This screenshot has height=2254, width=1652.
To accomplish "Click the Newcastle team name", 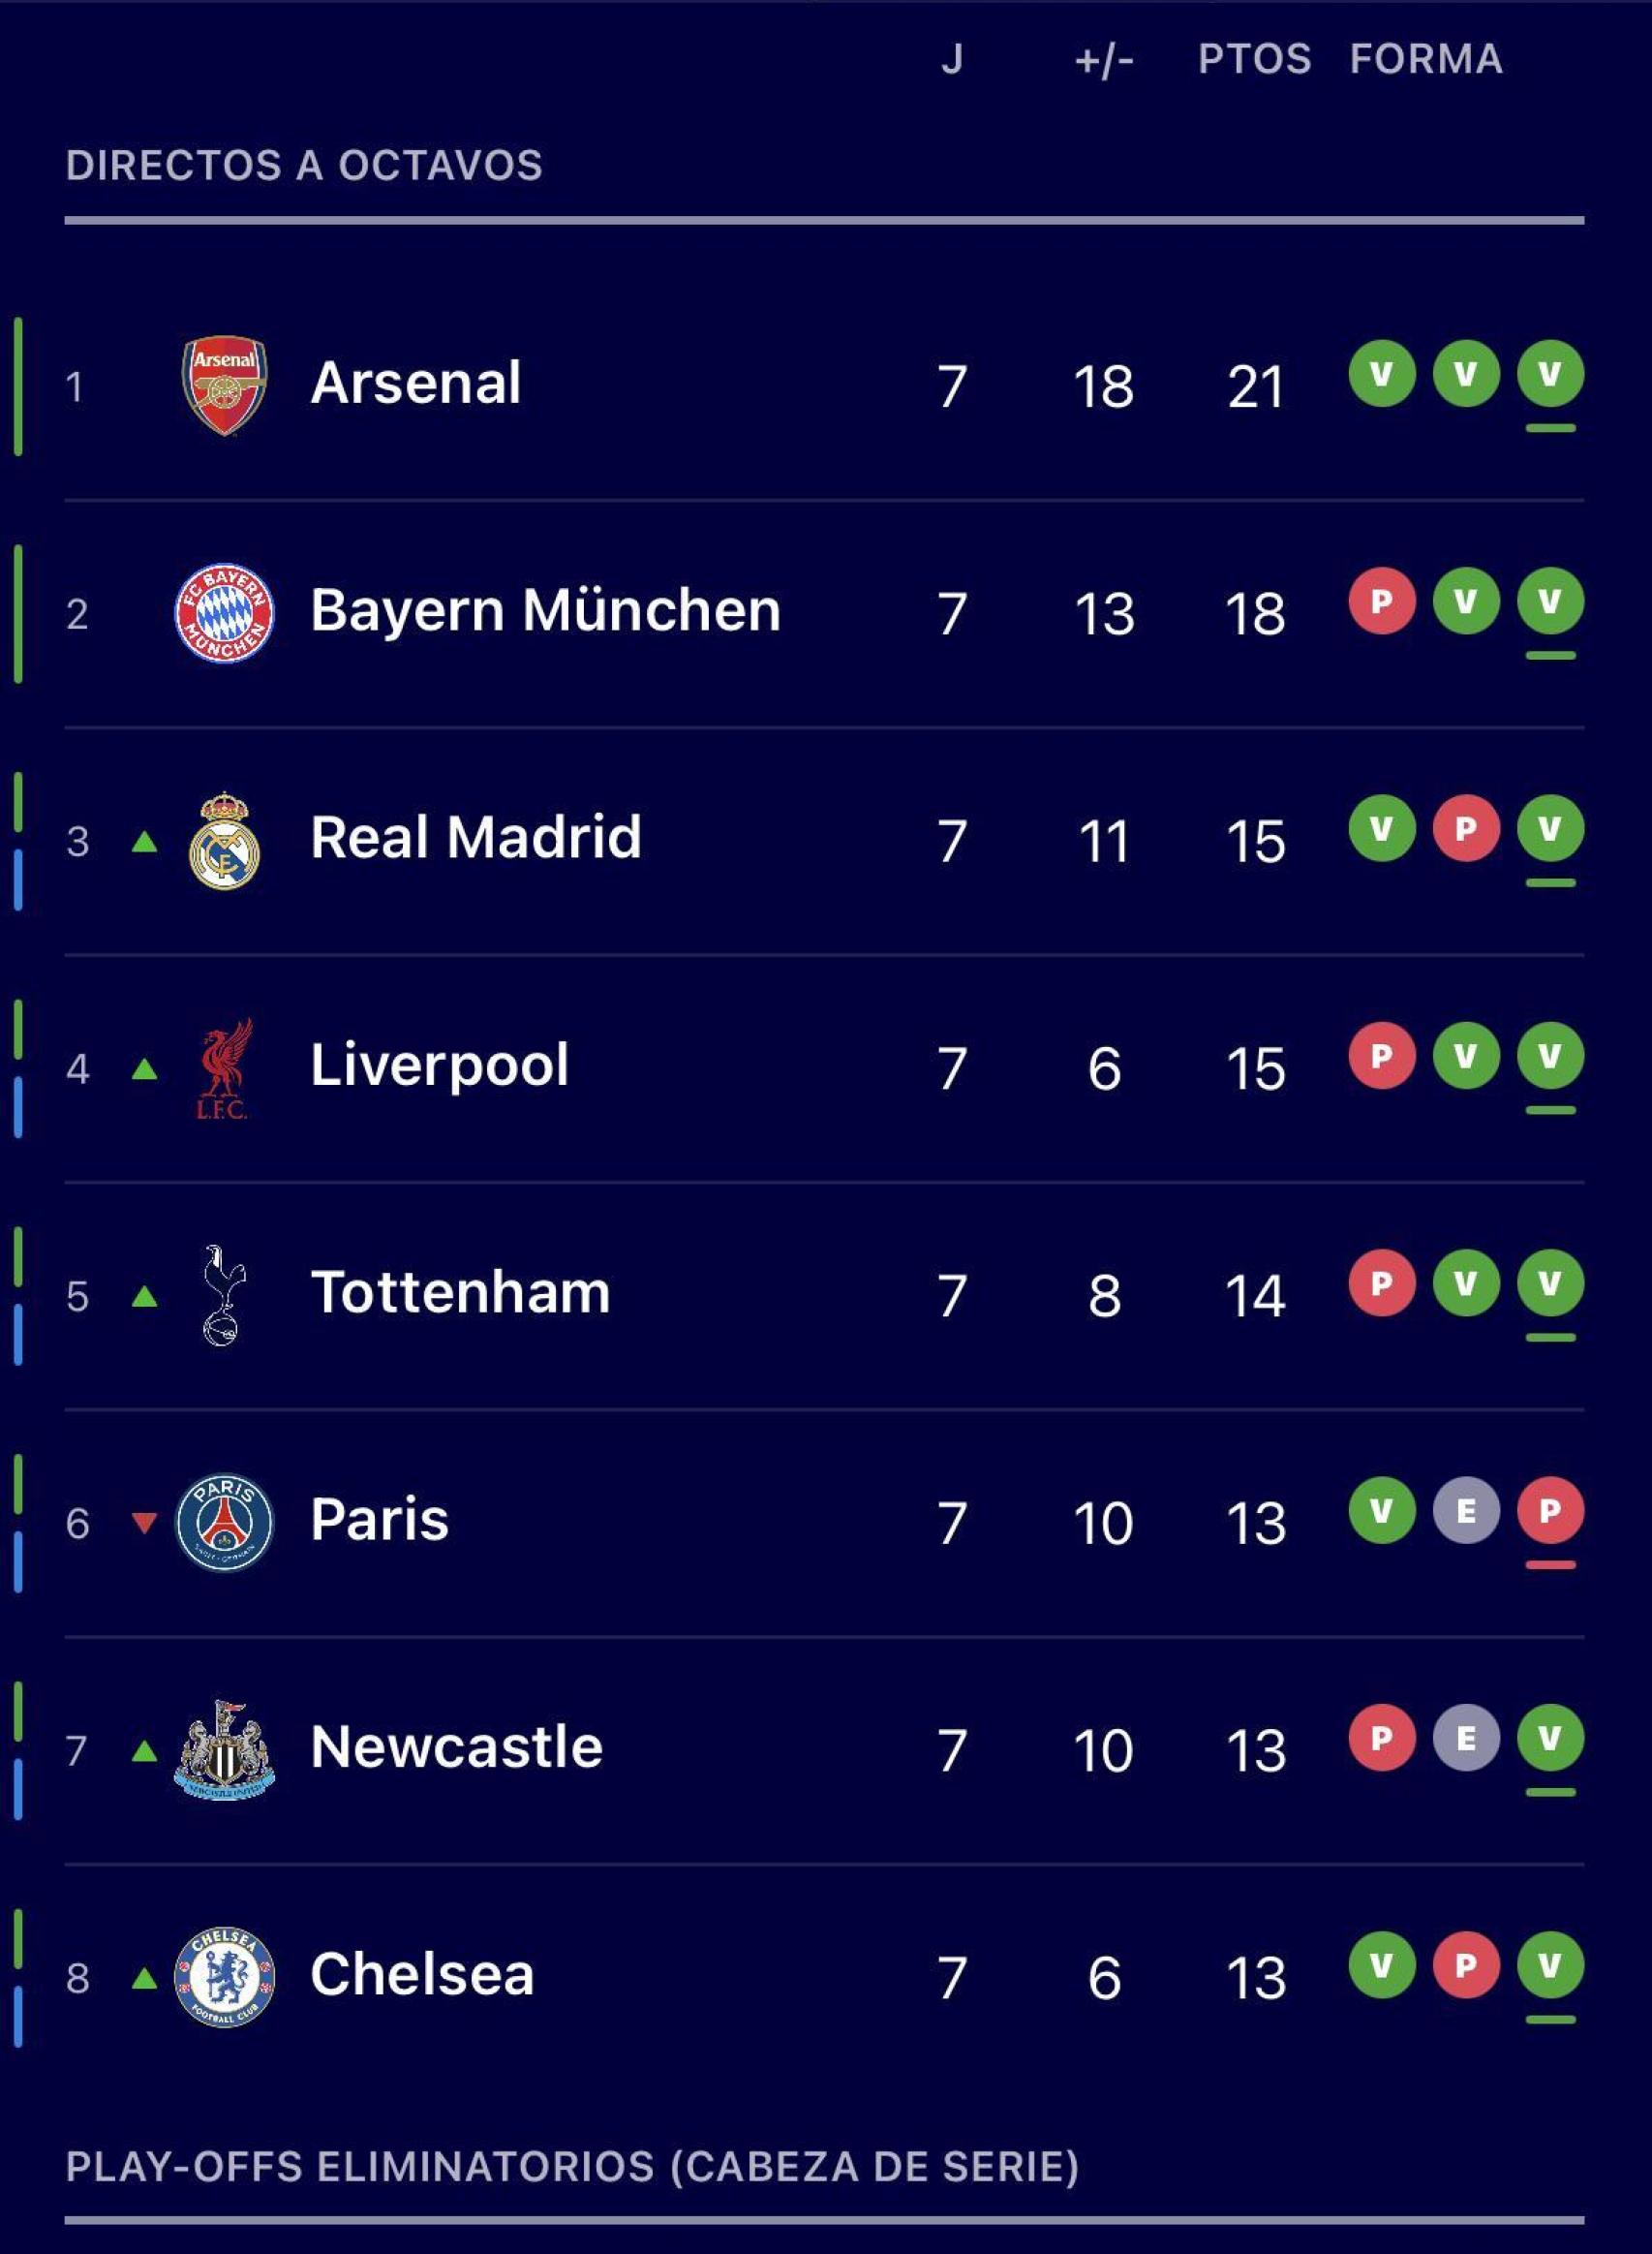I will click(455, 1745).
